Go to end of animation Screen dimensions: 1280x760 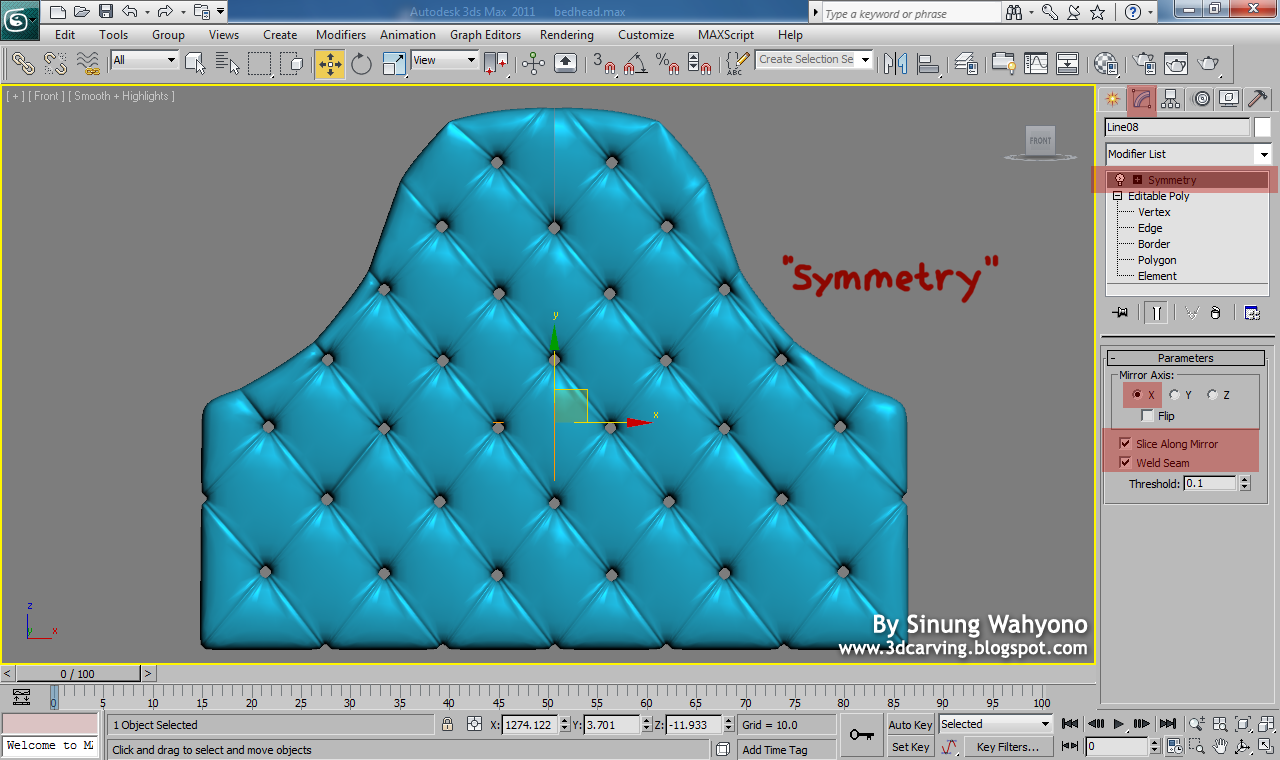click(1166, 724)
